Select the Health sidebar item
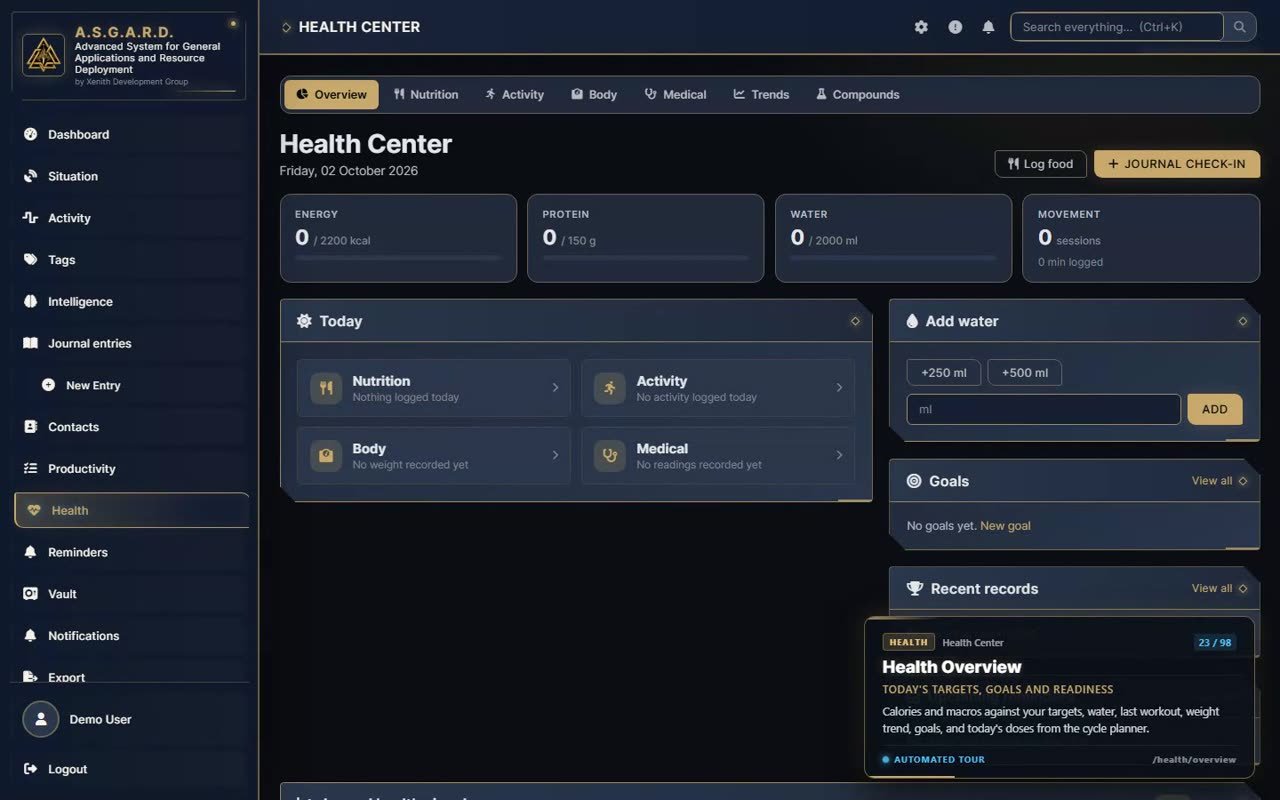Viewport: 1280px width, 800px height. pyautogui.click(x=131, y=510)
